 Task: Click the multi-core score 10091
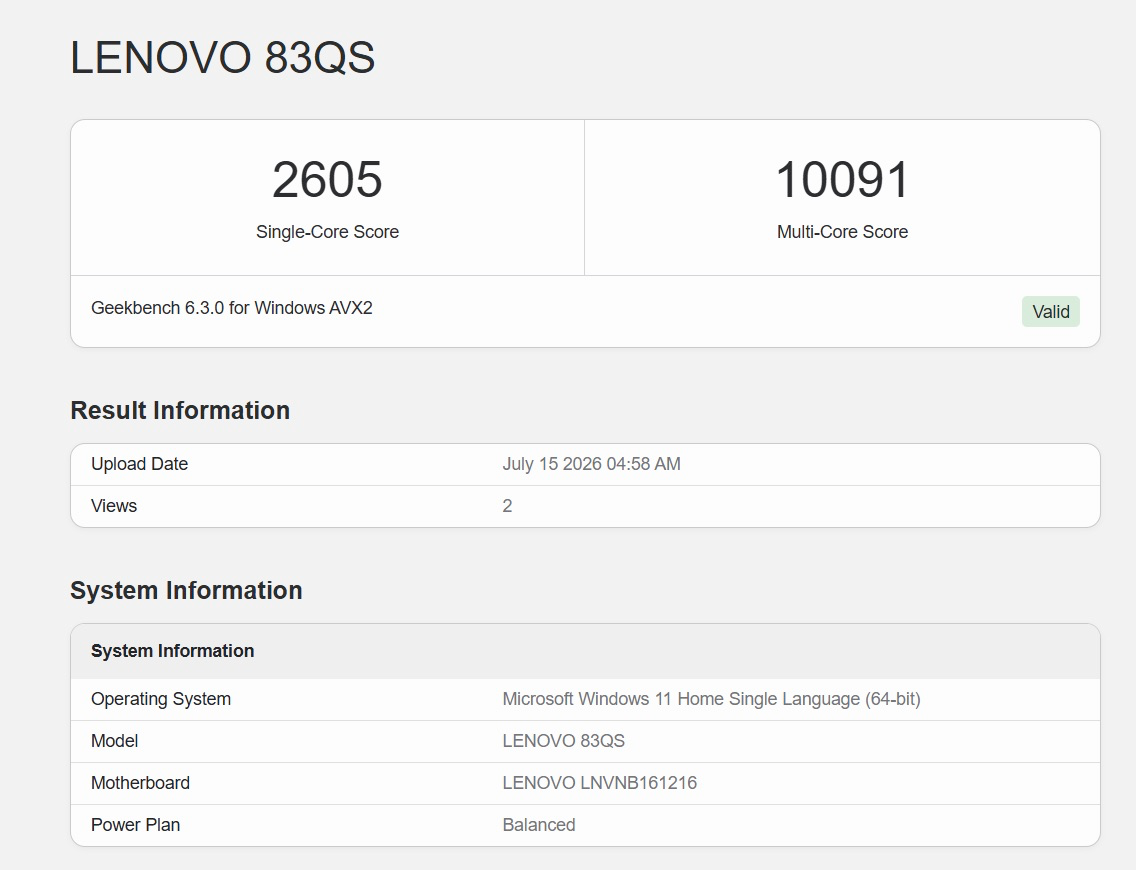[x=842, y=179]
